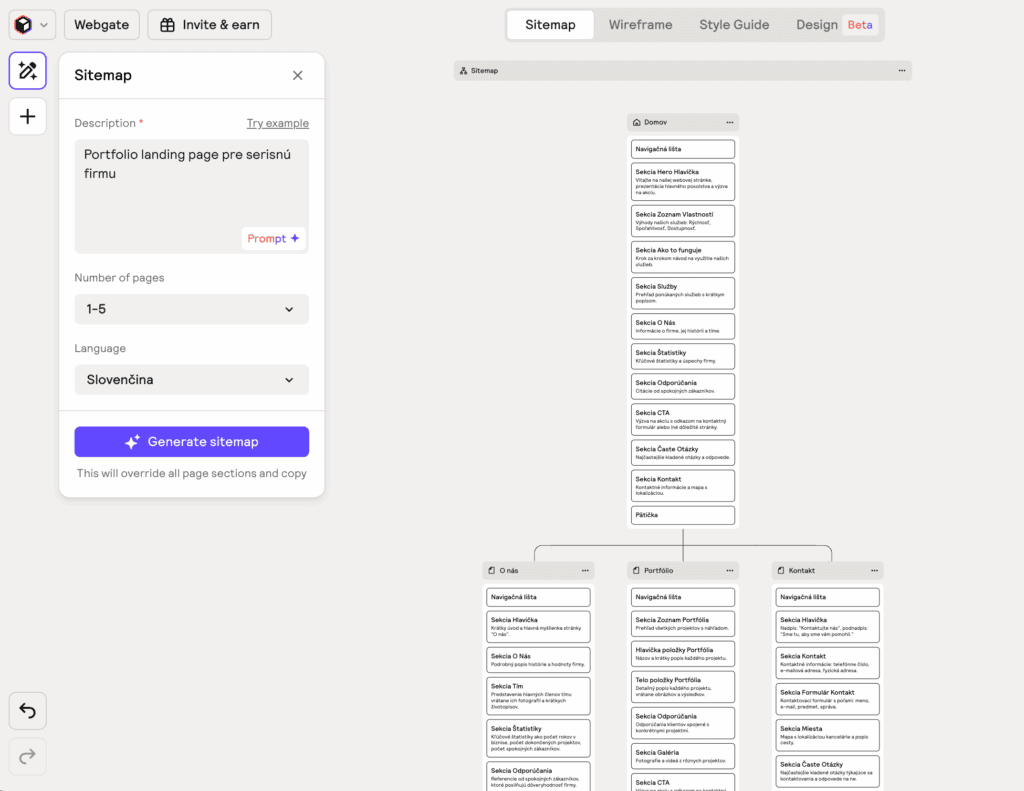
Task: Select Sekcia Formulár Kontakt block
Action: [x=827, y=699]
